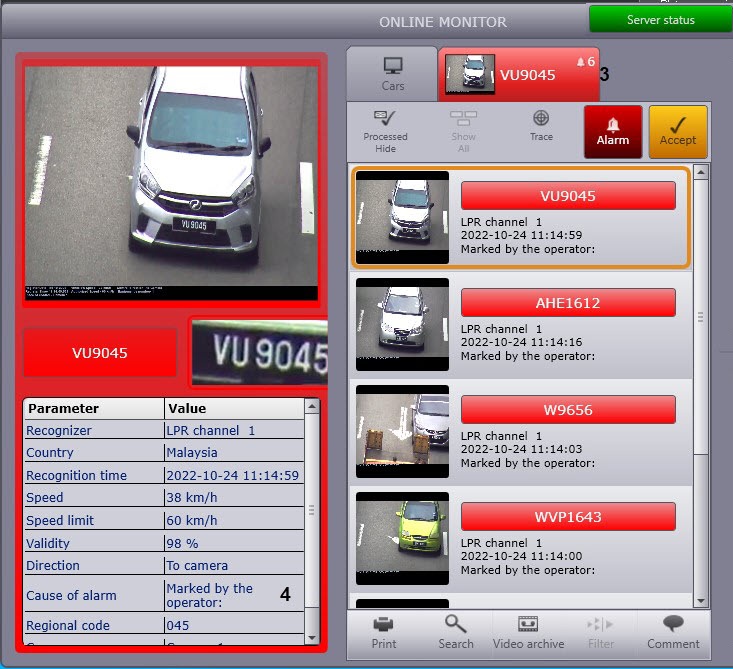Open thumbnail of the VU9045 car
The width and height of the screenshot is (733, 669).
tap(402, 217)
